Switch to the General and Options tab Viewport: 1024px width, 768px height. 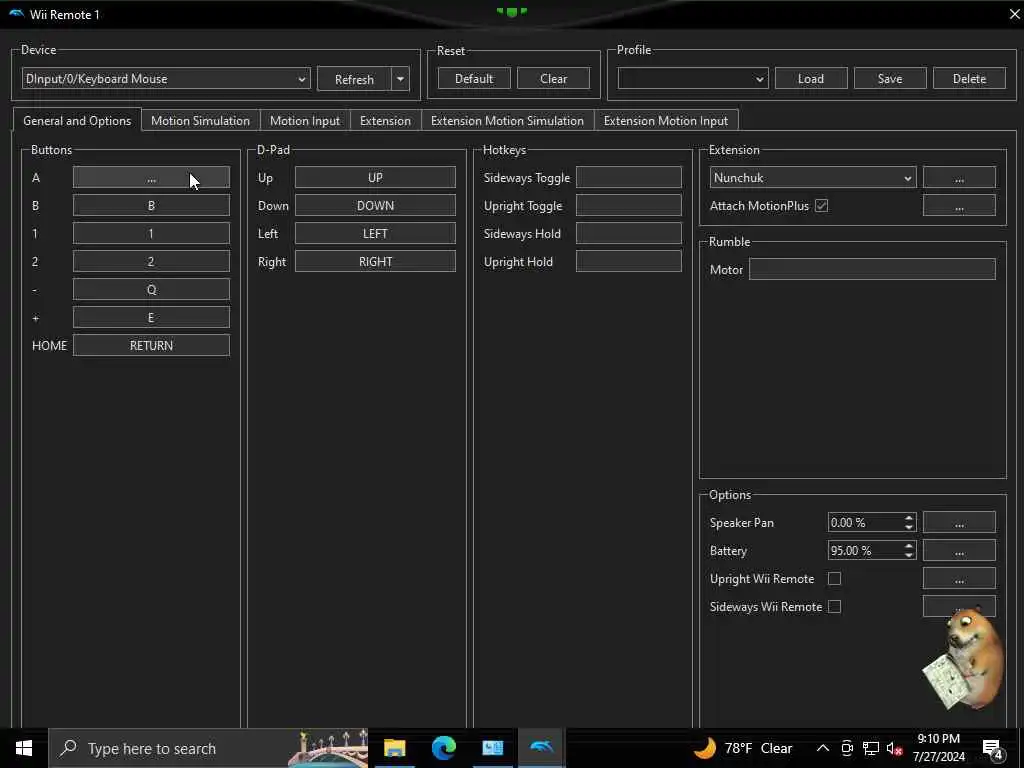tap(77, 121)
